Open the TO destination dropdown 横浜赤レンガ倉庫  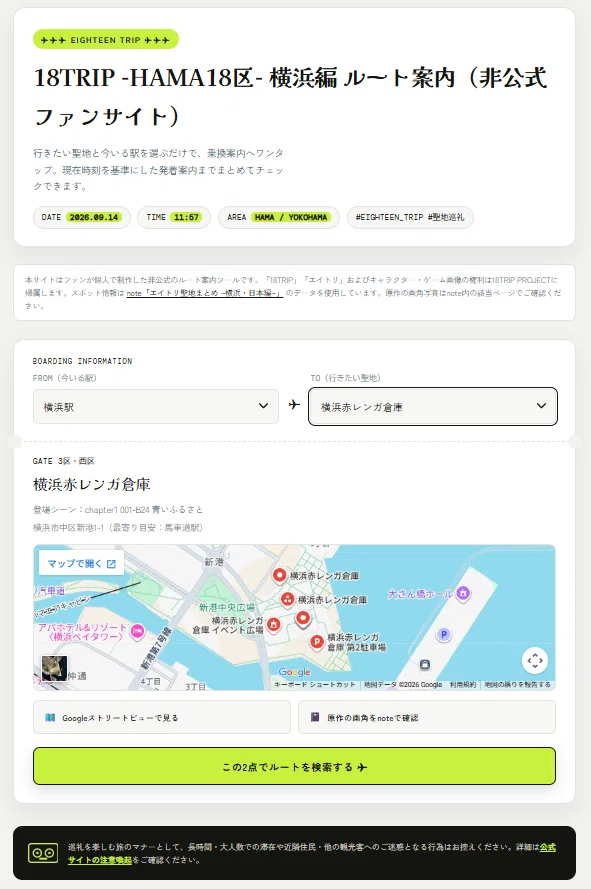433,406
